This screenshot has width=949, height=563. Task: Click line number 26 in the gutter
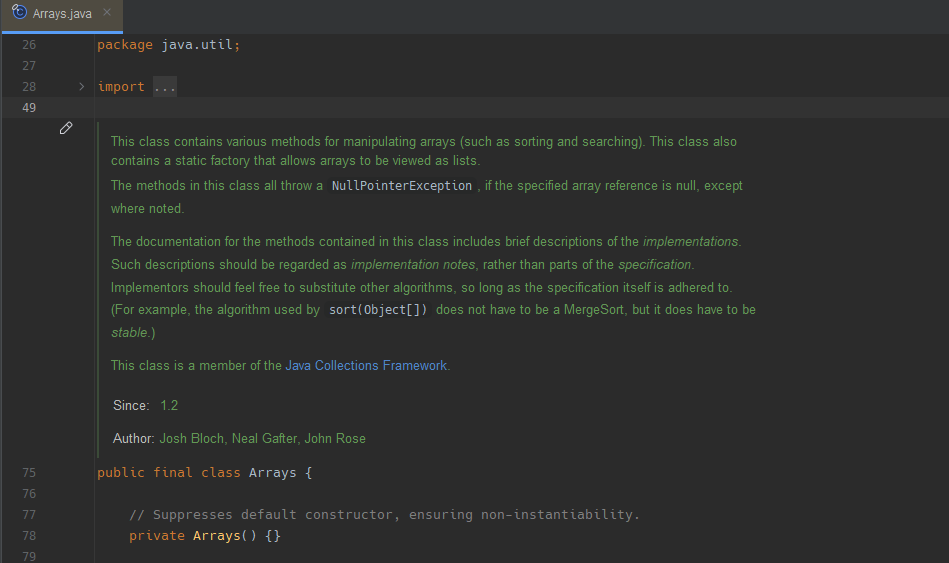click(29, 45)
